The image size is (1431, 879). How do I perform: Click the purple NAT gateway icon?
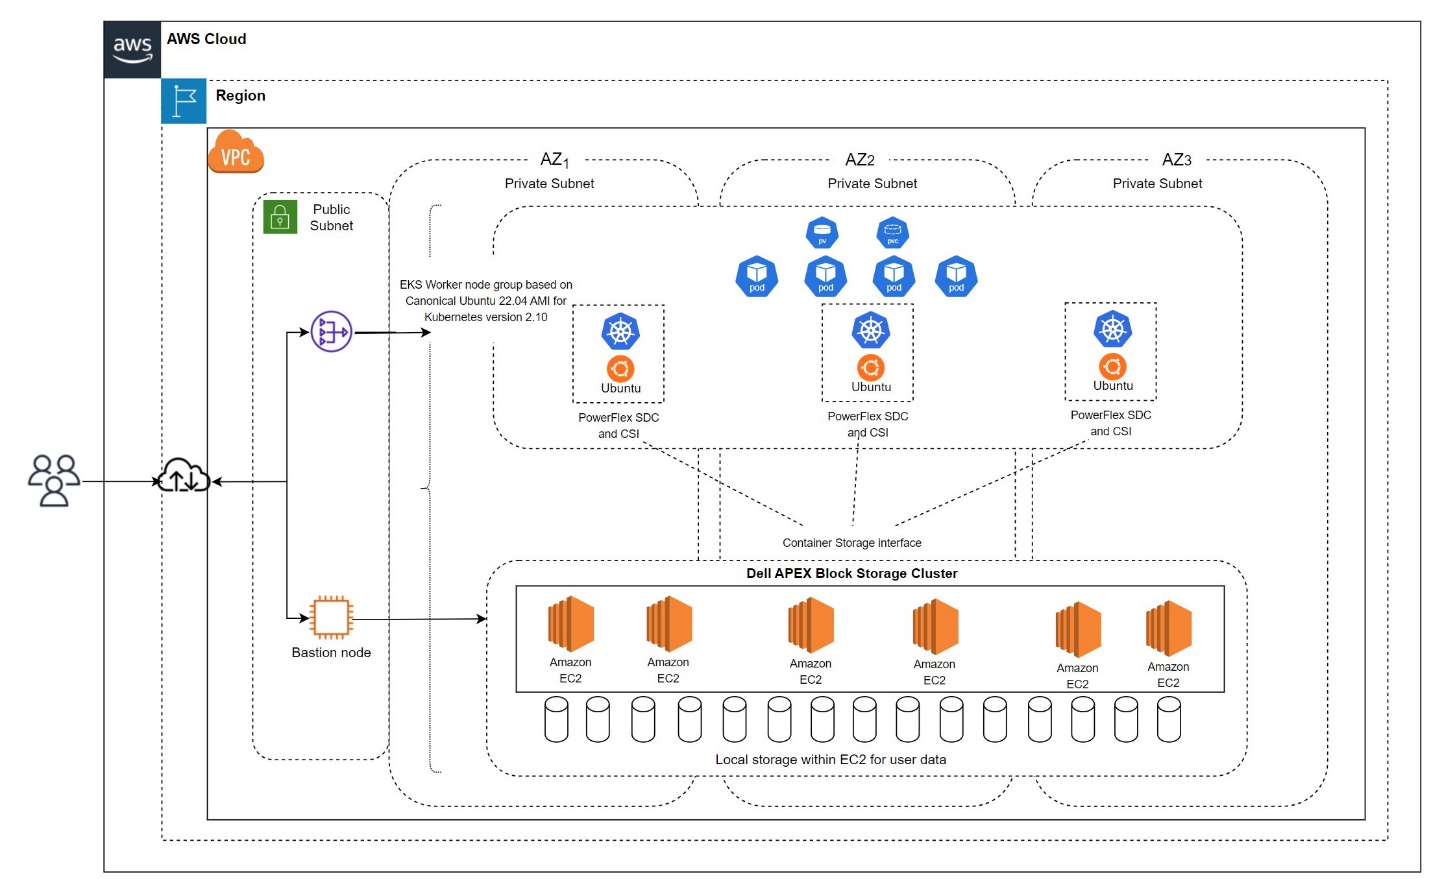point(332,332)
